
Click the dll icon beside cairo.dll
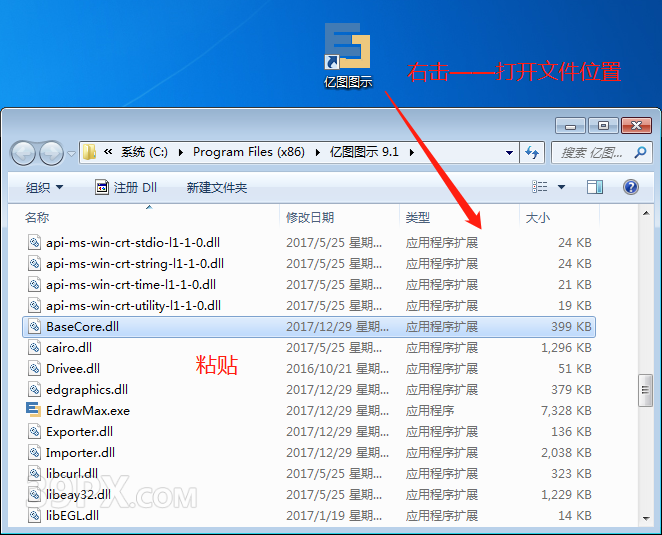(x=34, y=348)
